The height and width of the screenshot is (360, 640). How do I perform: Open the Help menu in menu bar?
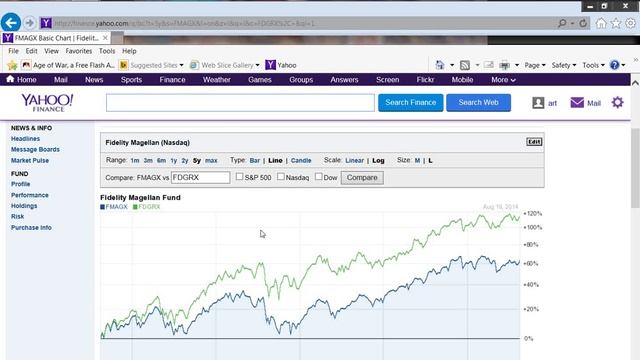129,51
